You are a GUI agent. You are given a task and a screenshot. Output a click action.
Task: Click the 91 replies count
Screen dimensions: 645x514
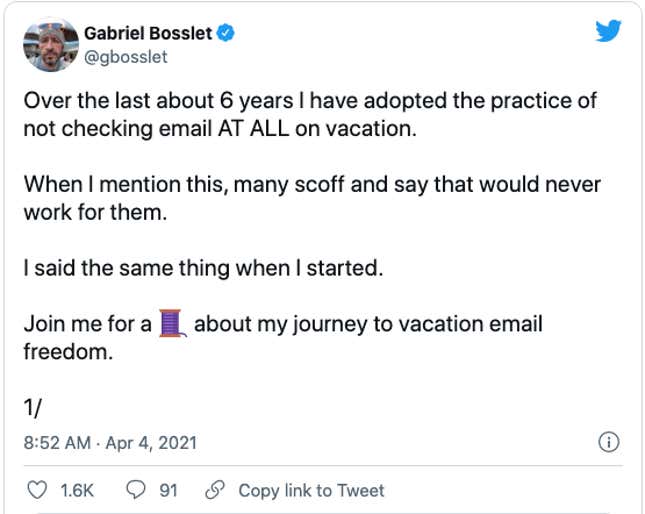169,491
